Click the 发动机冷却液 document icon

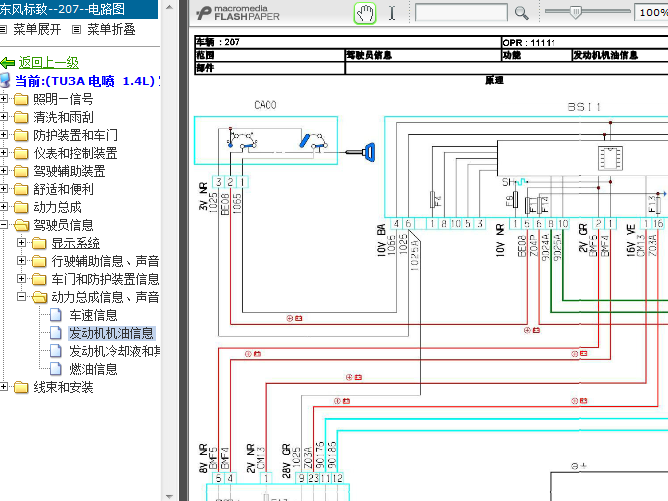coord(56,351)
